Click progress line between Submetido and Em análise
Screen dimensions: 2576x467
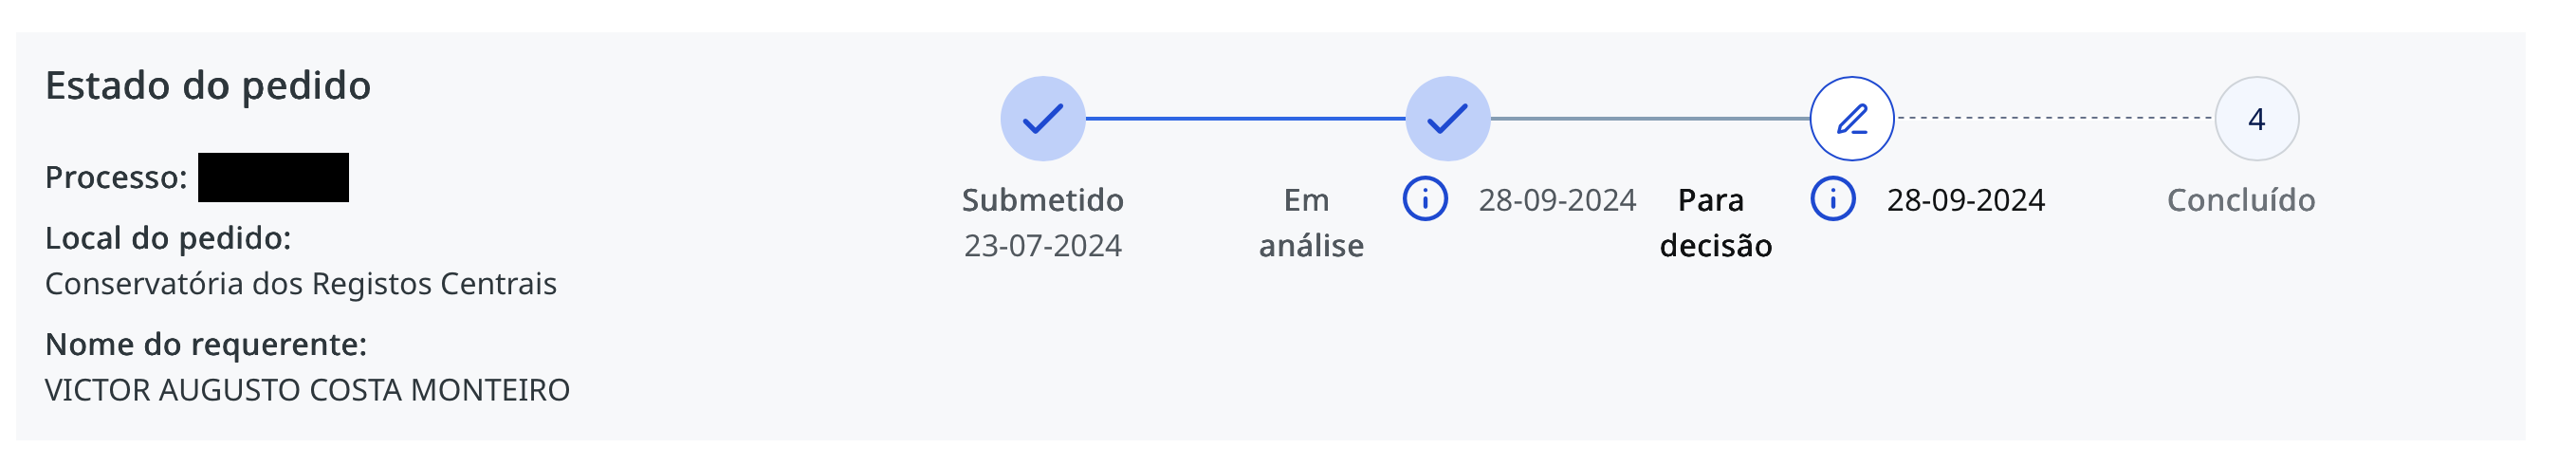1245,119
